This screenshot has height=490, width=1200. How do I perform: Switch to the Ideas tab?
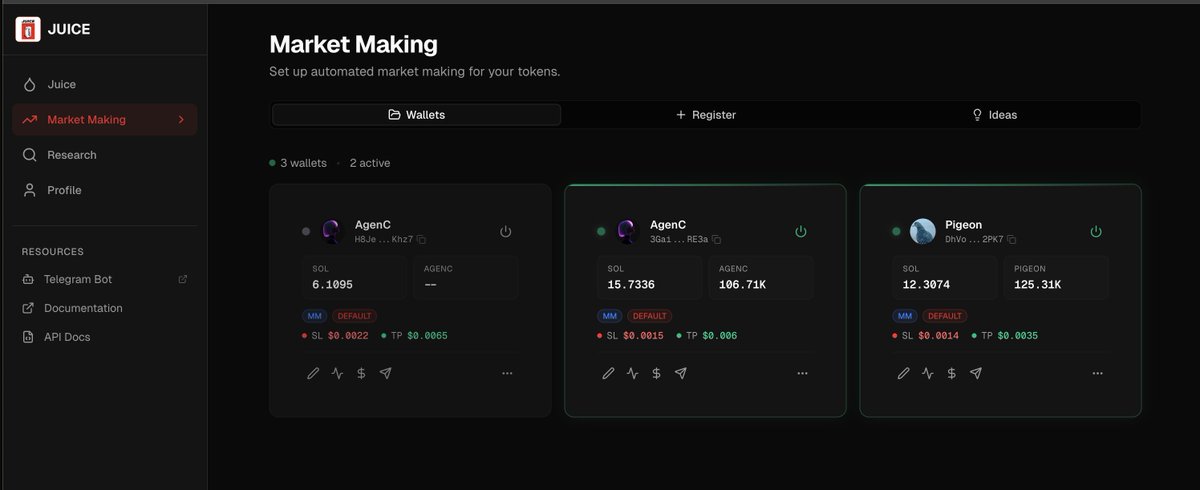(x=994, y=115)
